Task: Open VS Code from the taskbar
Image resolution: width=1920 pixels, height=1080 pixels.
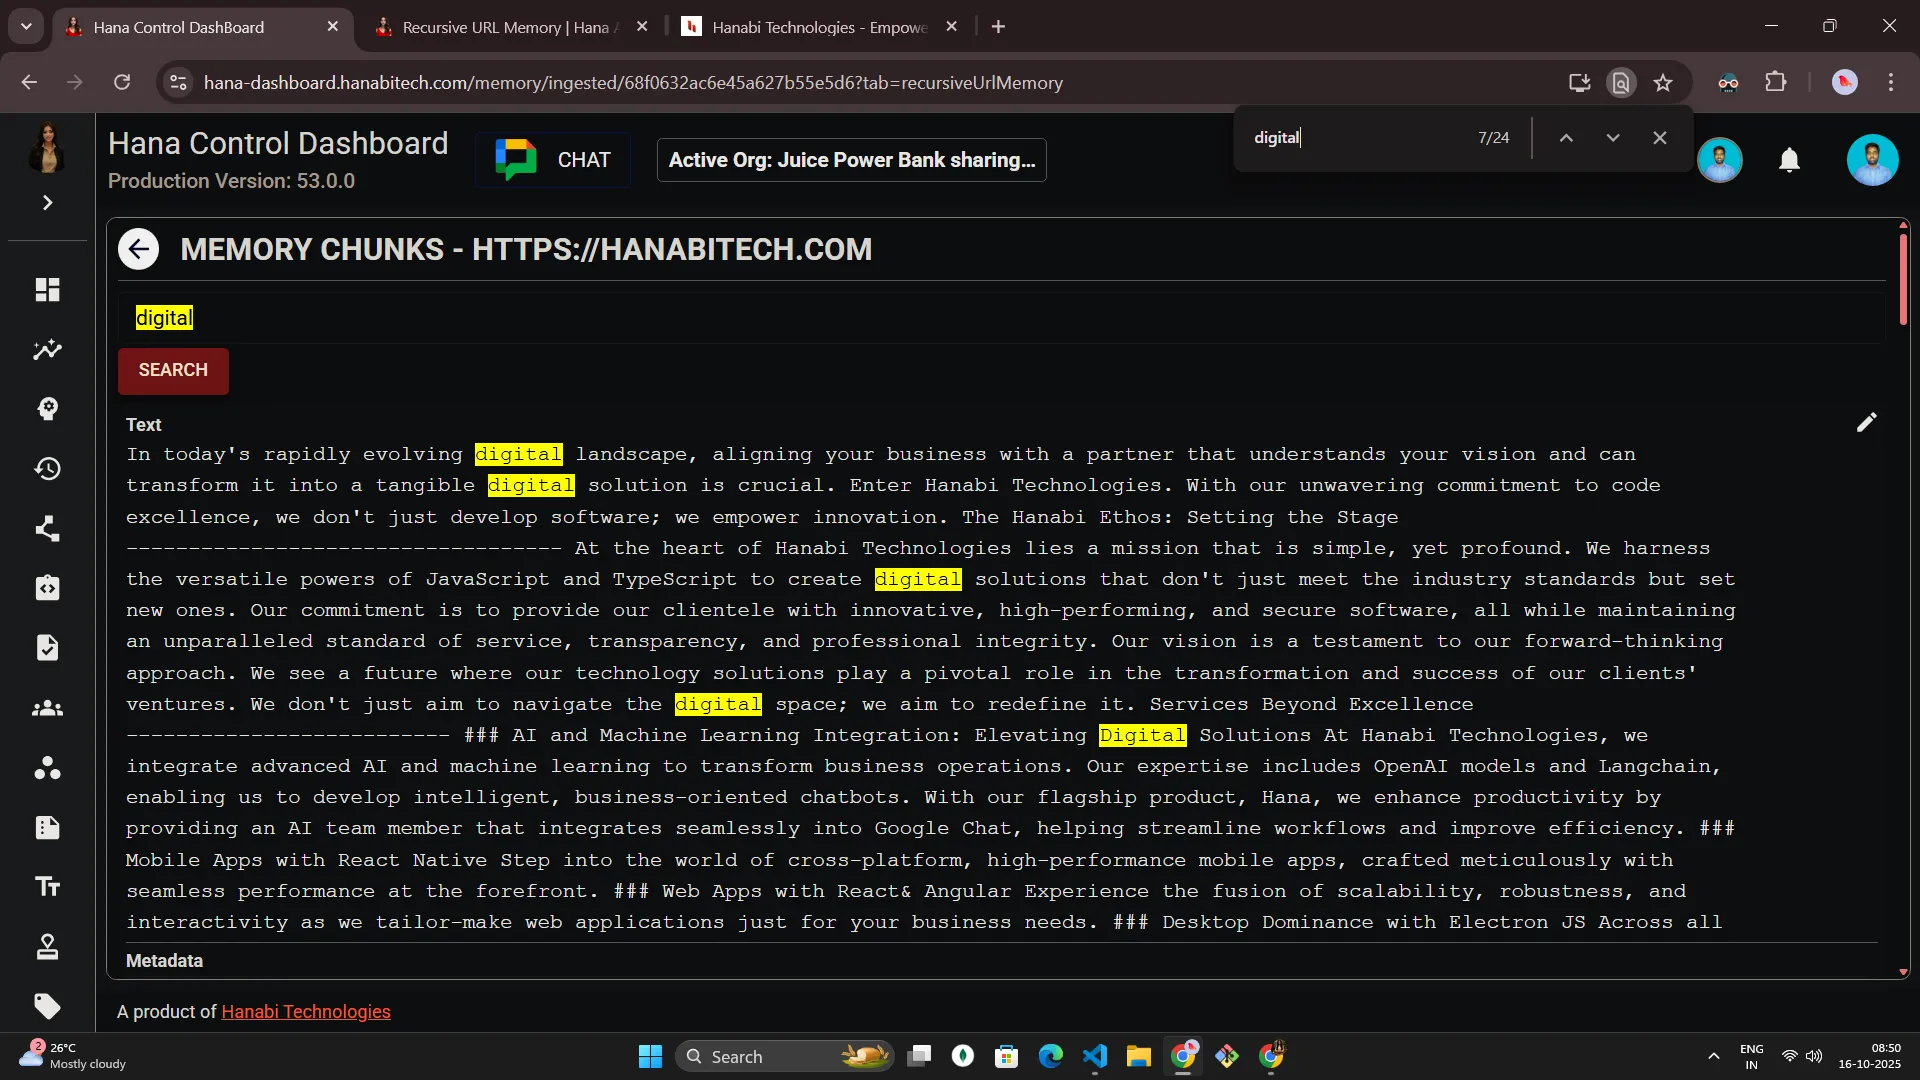Action: (x=1094, y=1057)
